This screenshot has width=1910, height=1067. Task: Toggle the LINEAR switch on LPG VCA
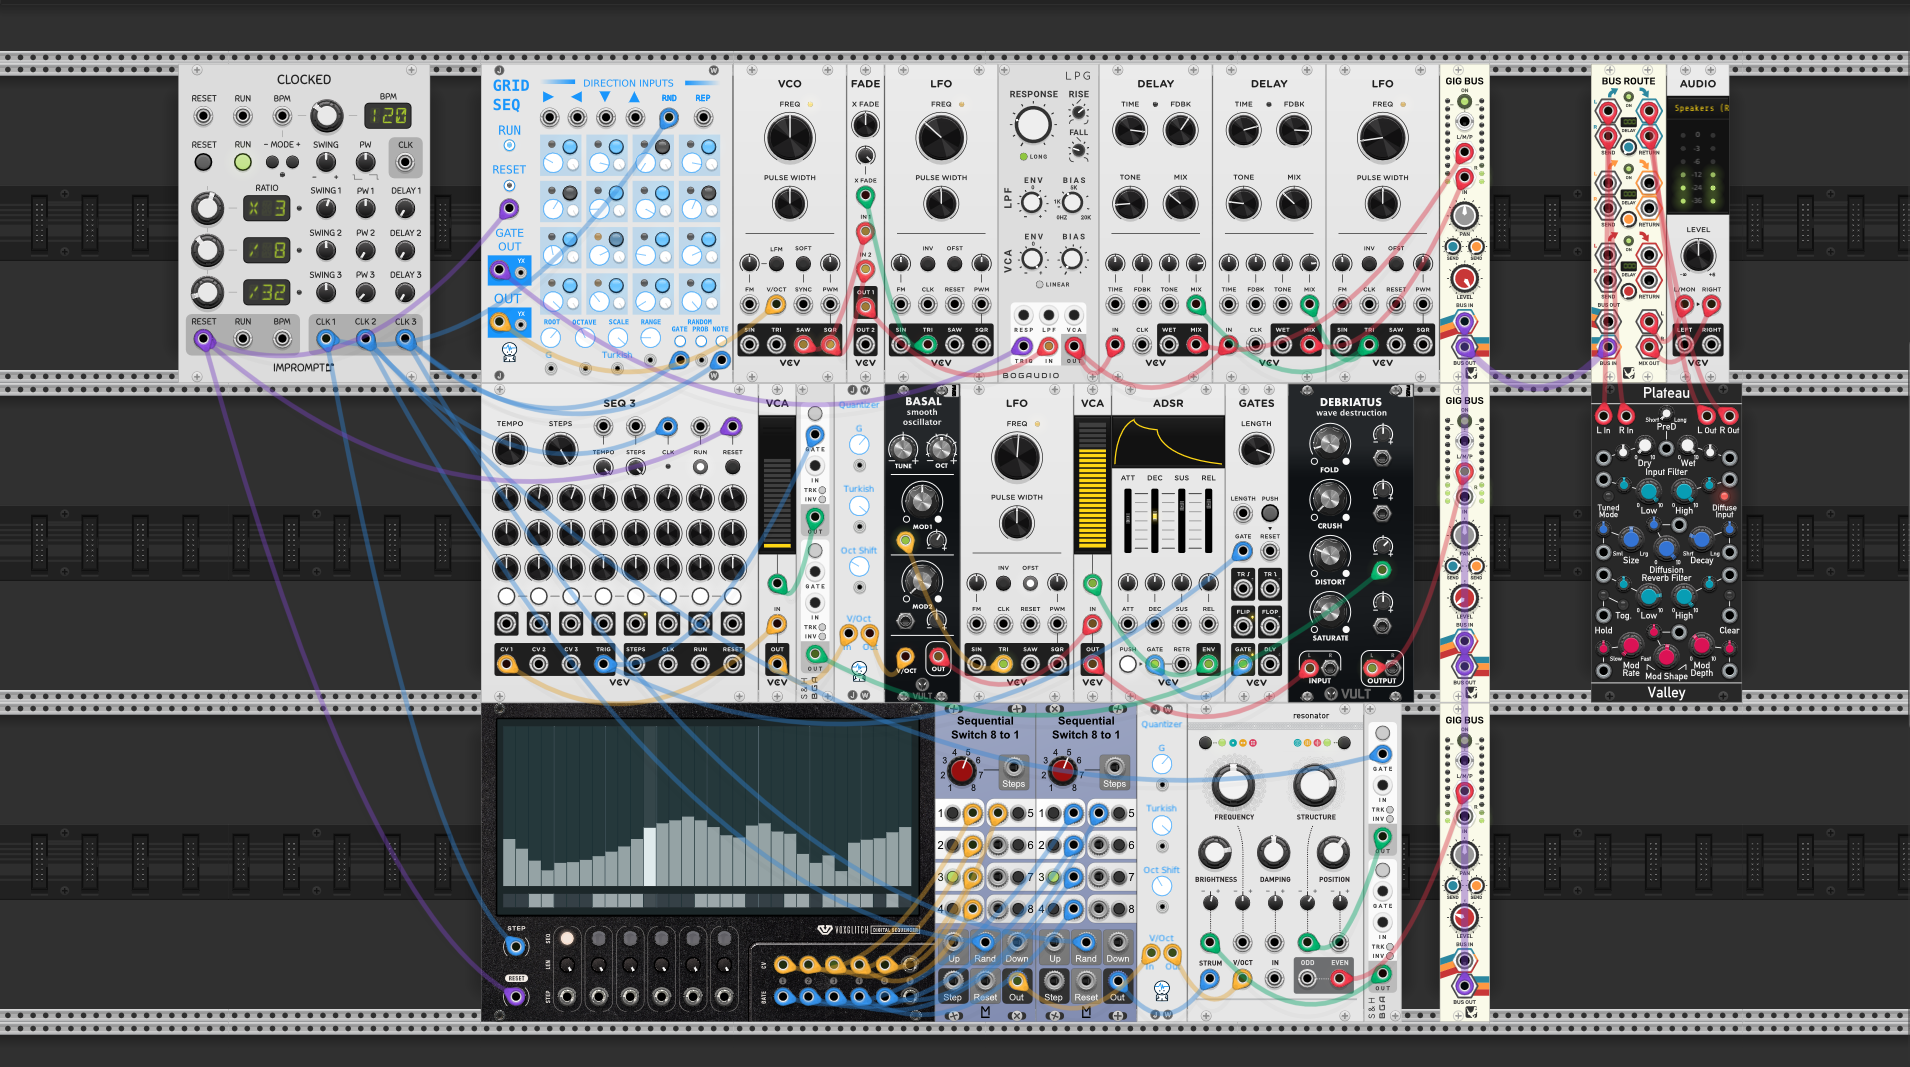1040,285
